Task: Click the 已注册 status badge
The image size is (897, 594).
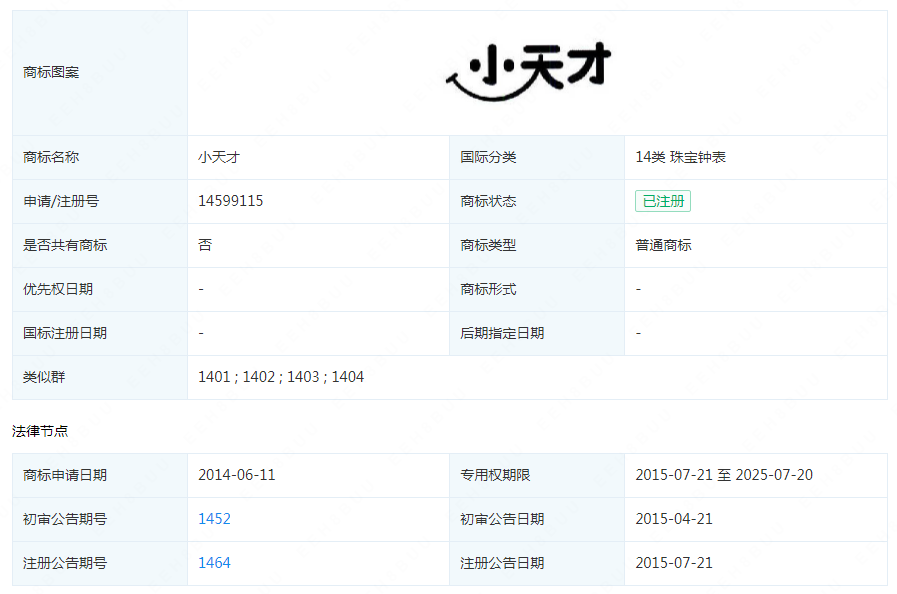Action: click(x=662, y=201)
